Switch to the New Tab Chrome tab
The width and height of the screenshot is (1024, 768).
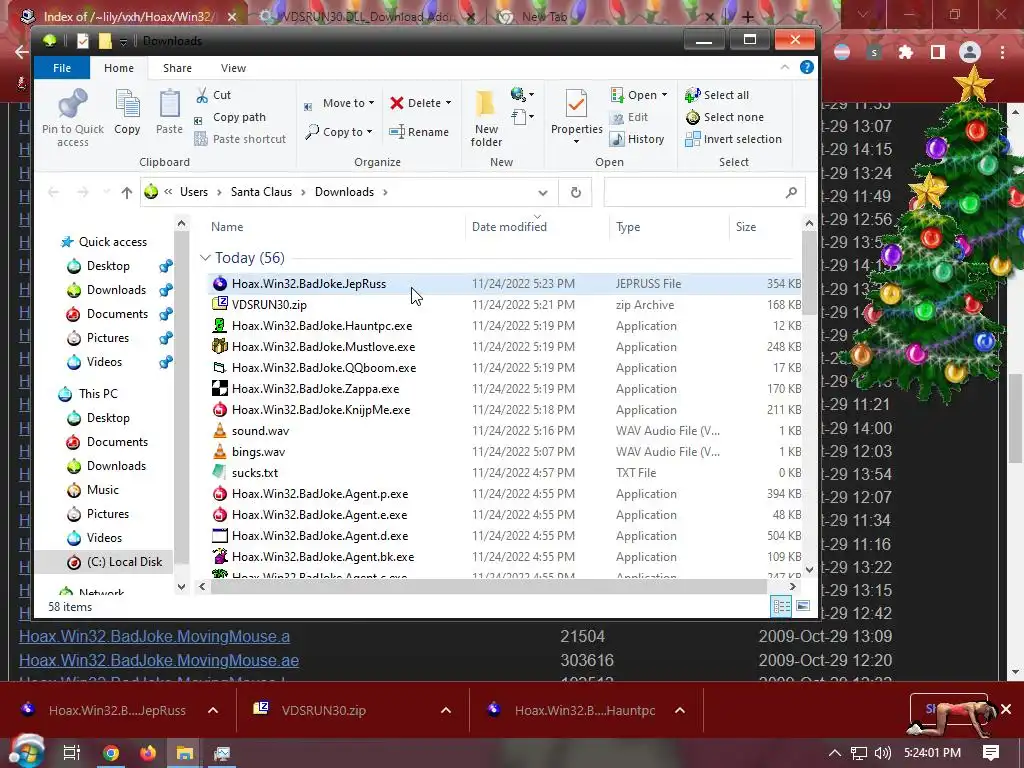point(545,16)
